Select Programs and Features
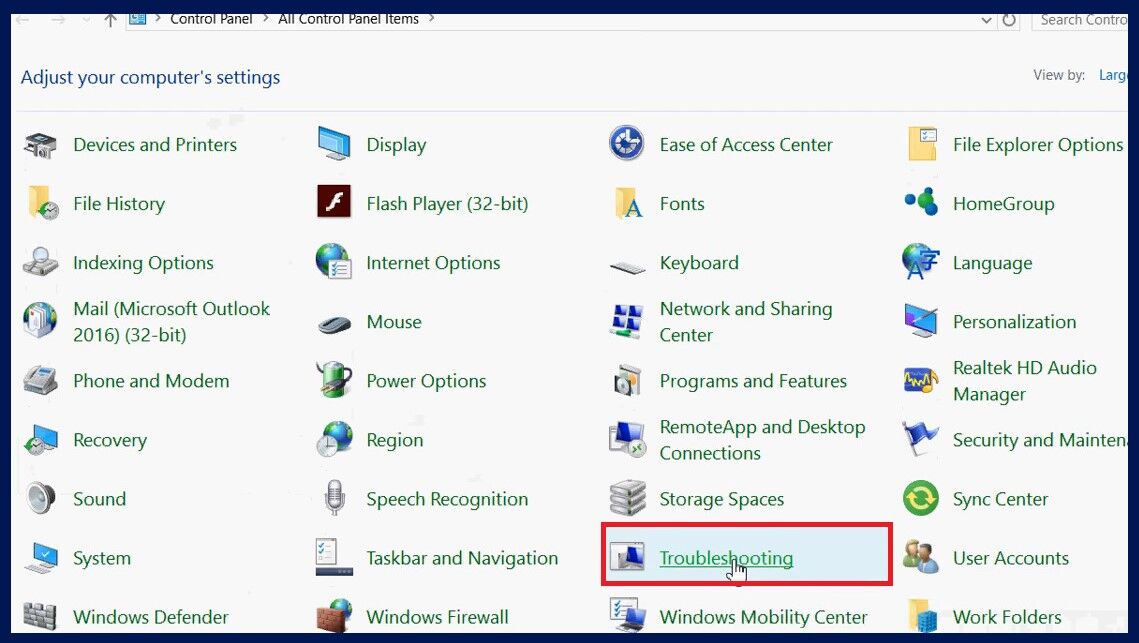The height and width of the screenshot is (643, 1139). click(x=753, y=381)
